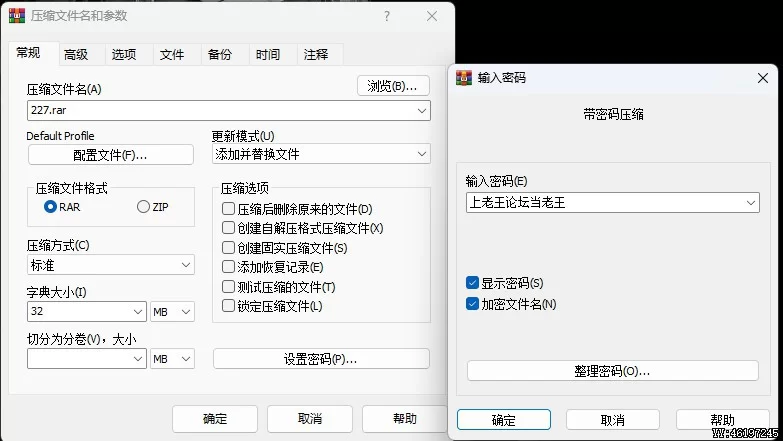Click the WinRAR icon in the archive dialog title
Viewport: 783px width, 441px height.
16,15
